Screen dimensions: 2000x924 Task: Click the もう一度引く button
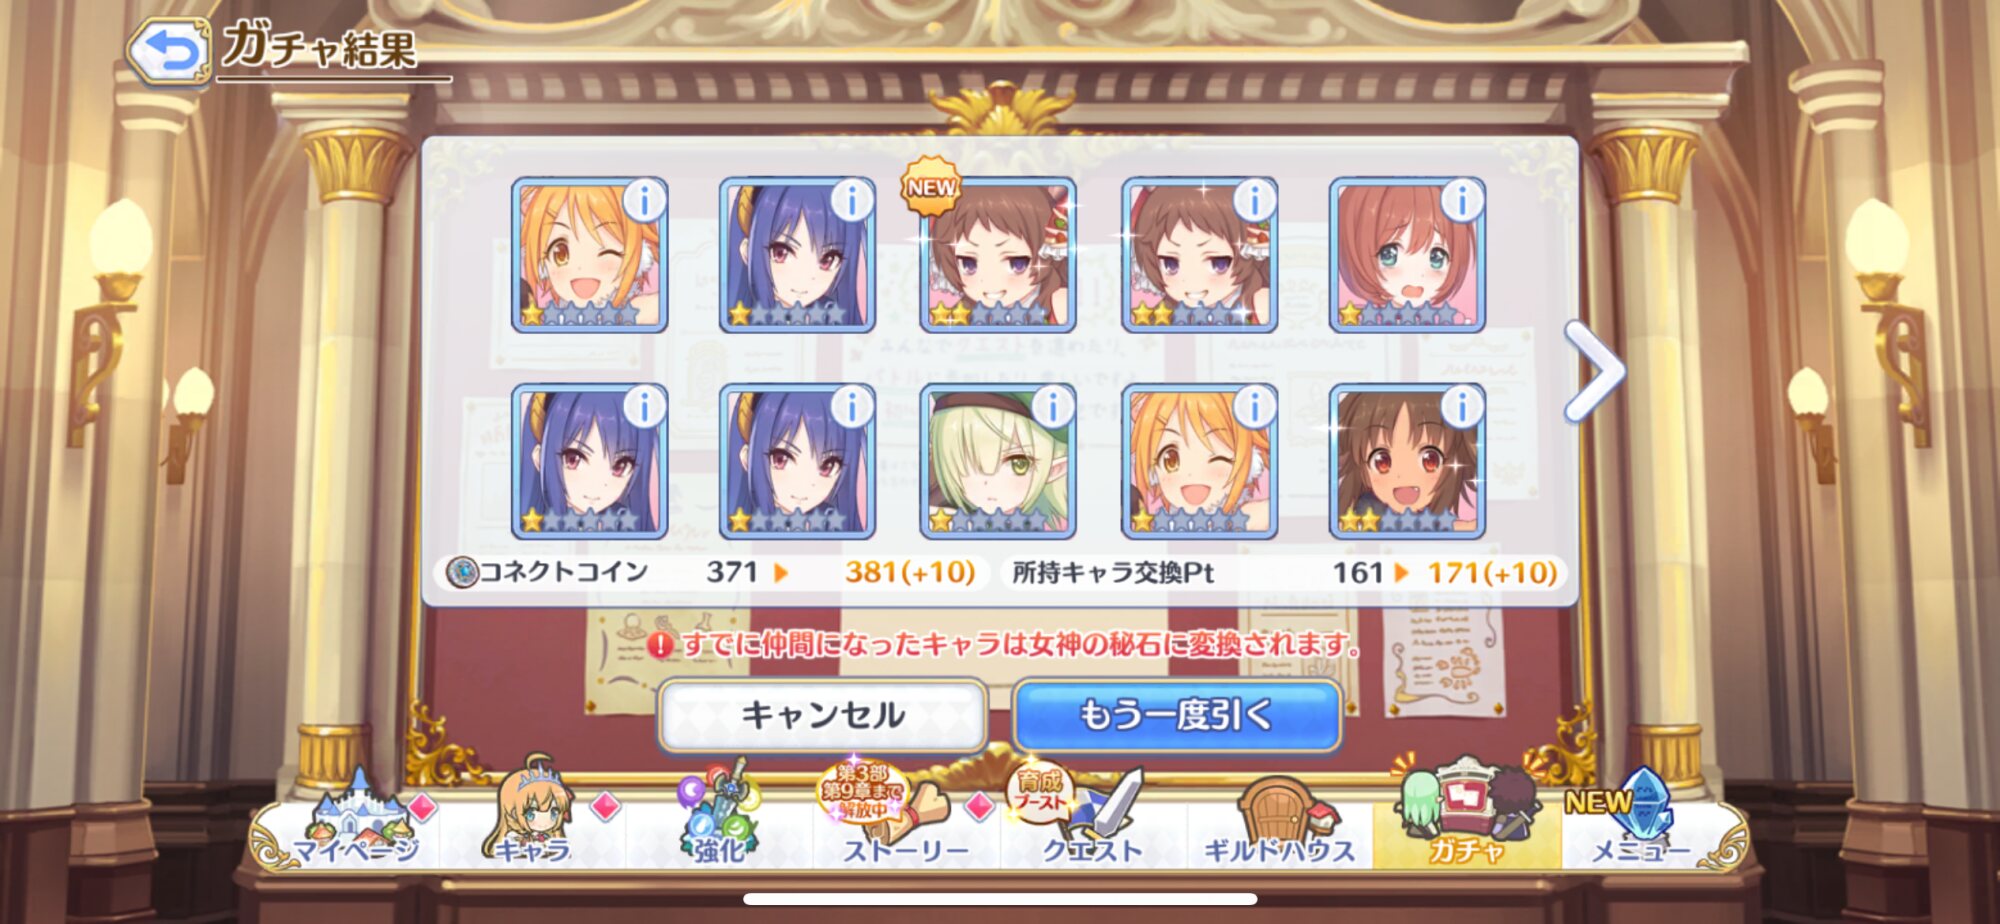[x=1176, y=715]
